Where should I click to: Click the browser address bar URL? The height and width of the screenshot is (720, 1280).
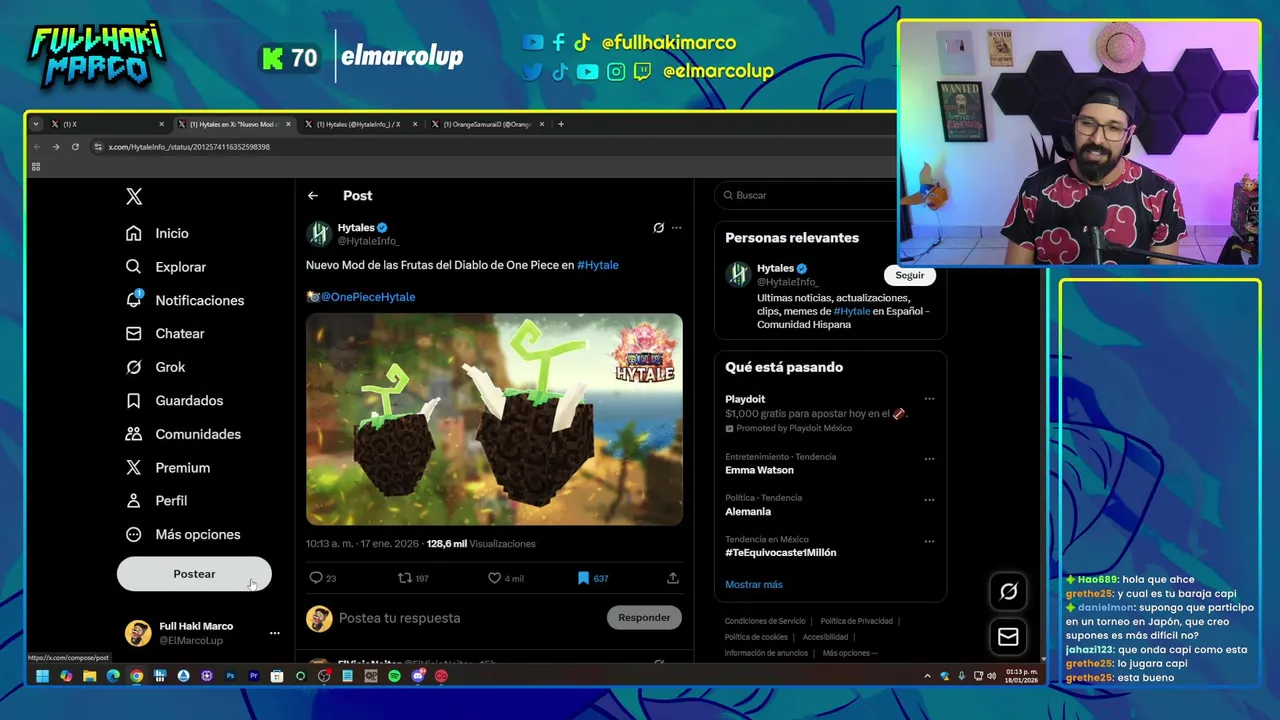click(189, 147)
